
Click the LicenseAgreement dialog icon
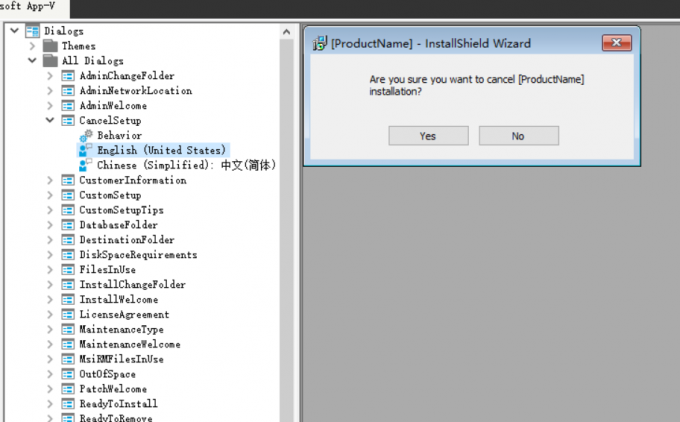68,314
